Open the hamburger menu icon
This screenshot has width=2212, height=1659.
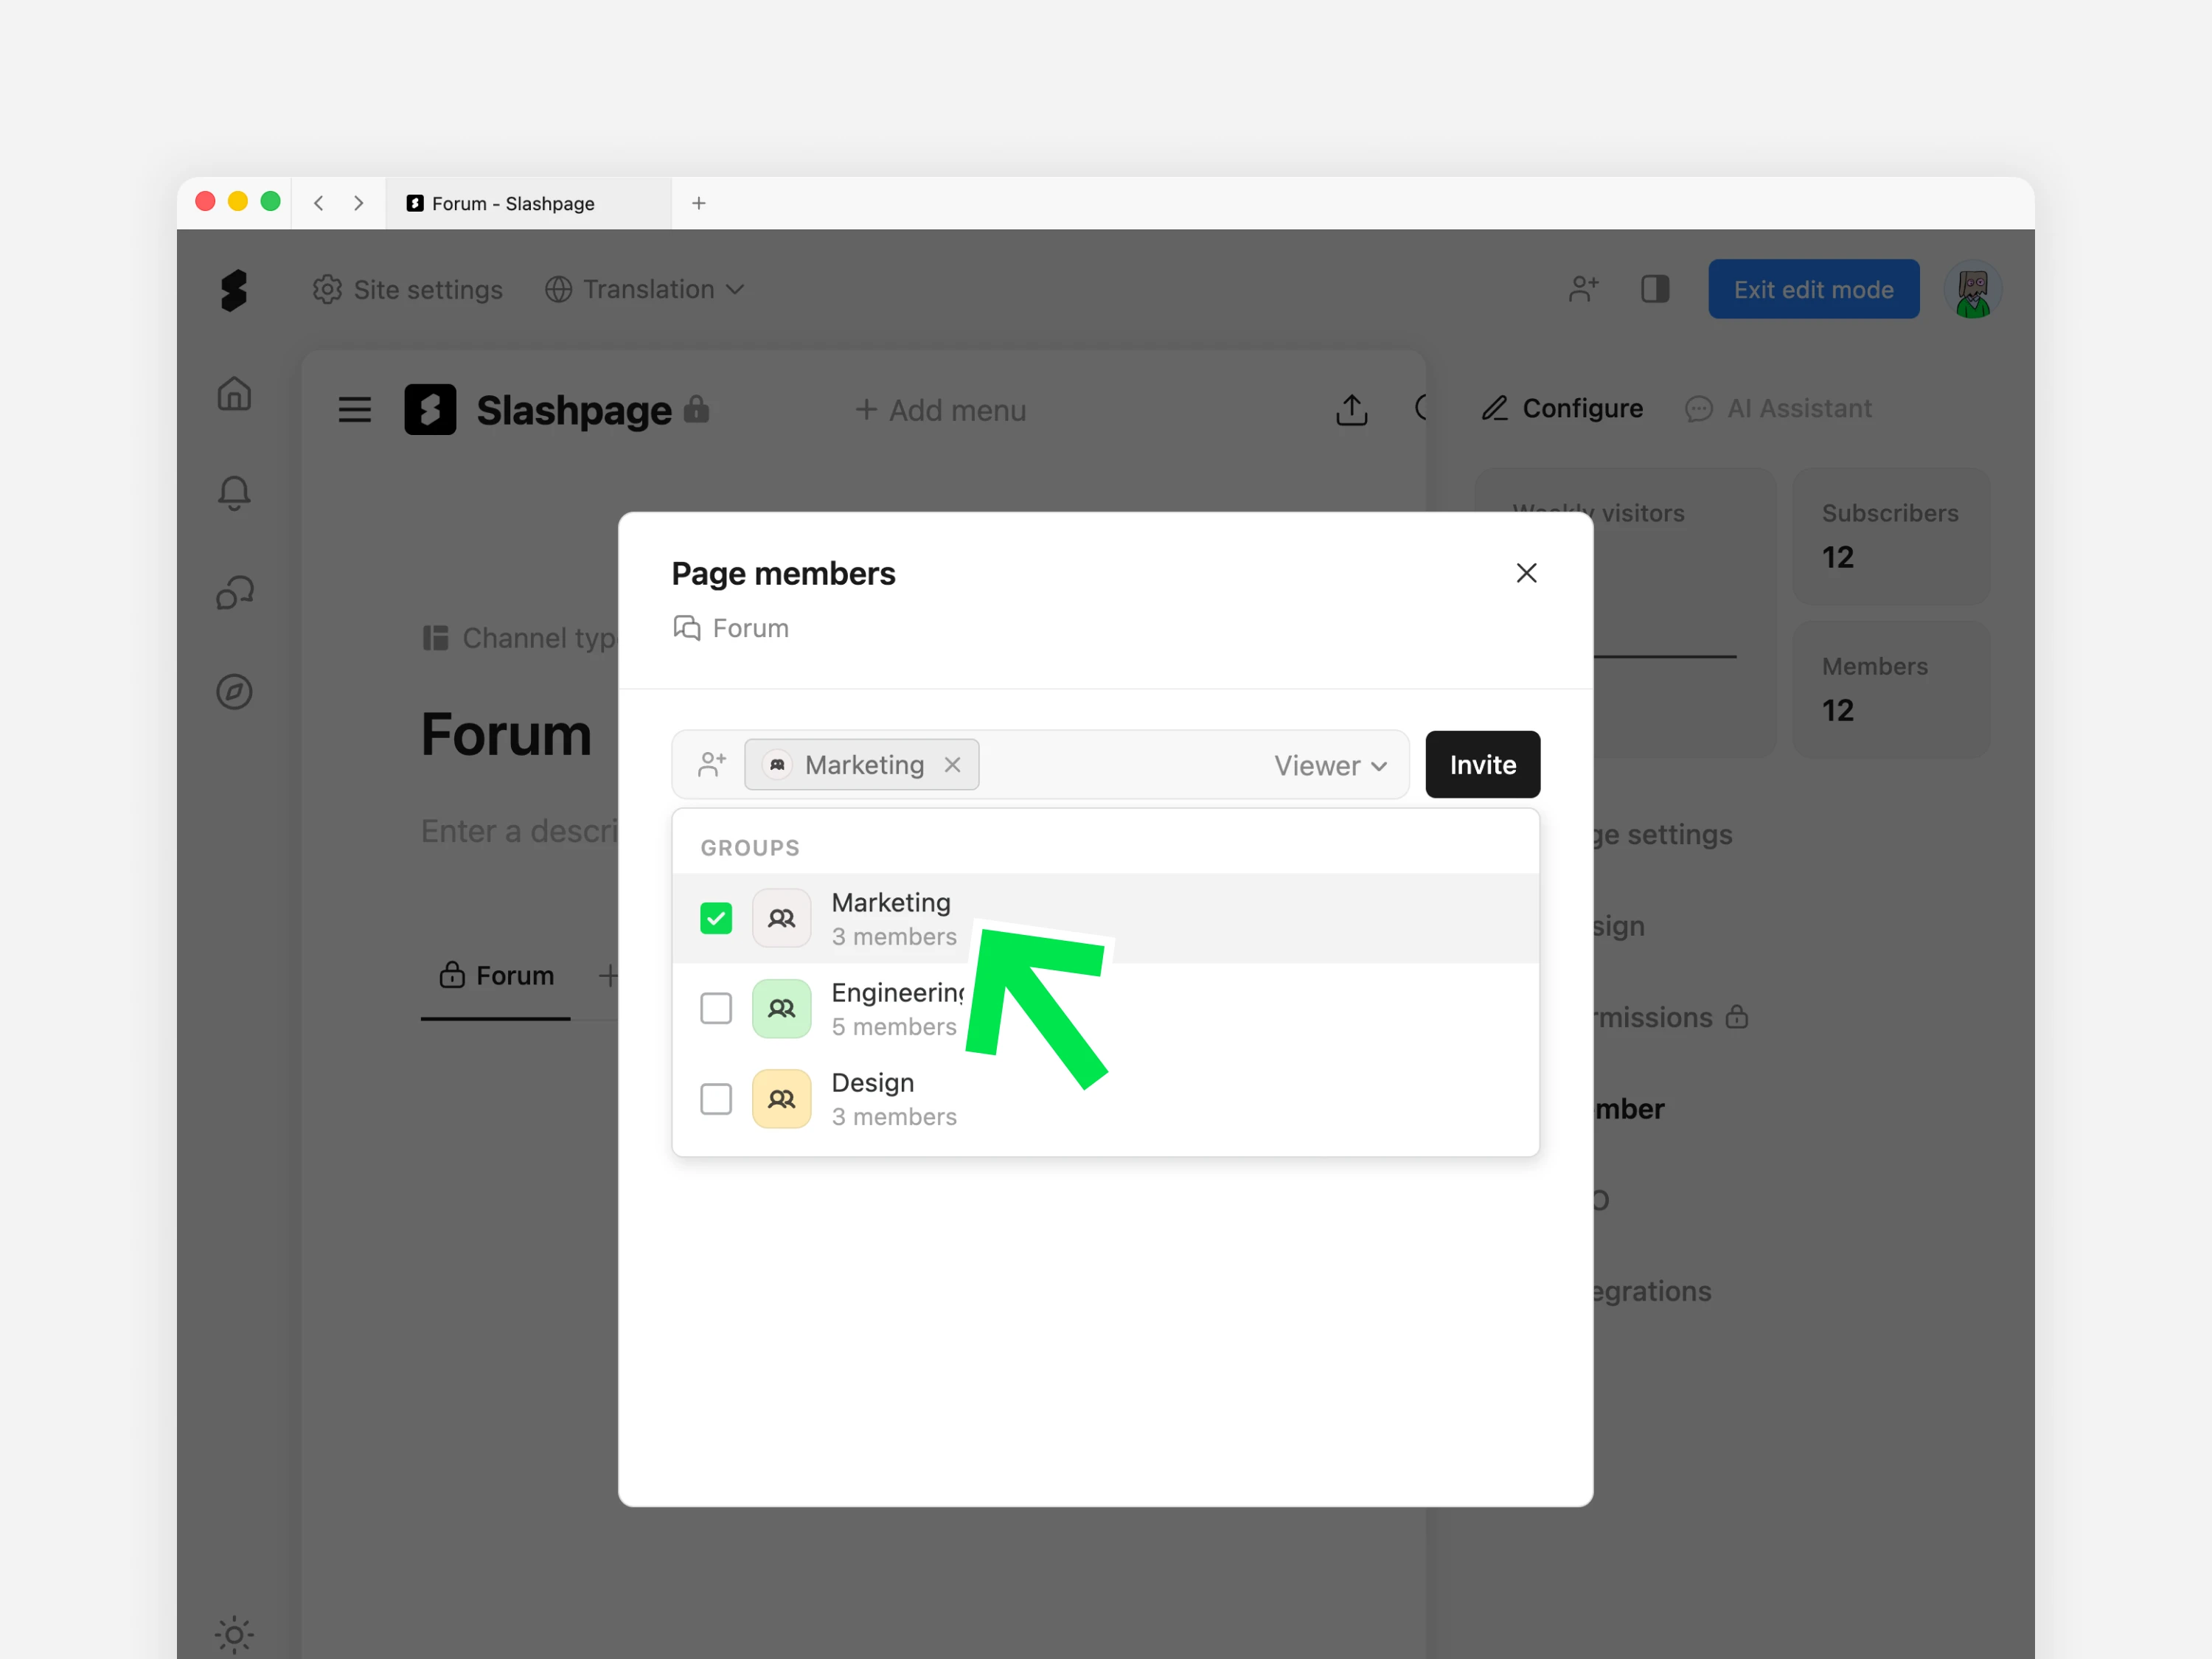point(354,410)
